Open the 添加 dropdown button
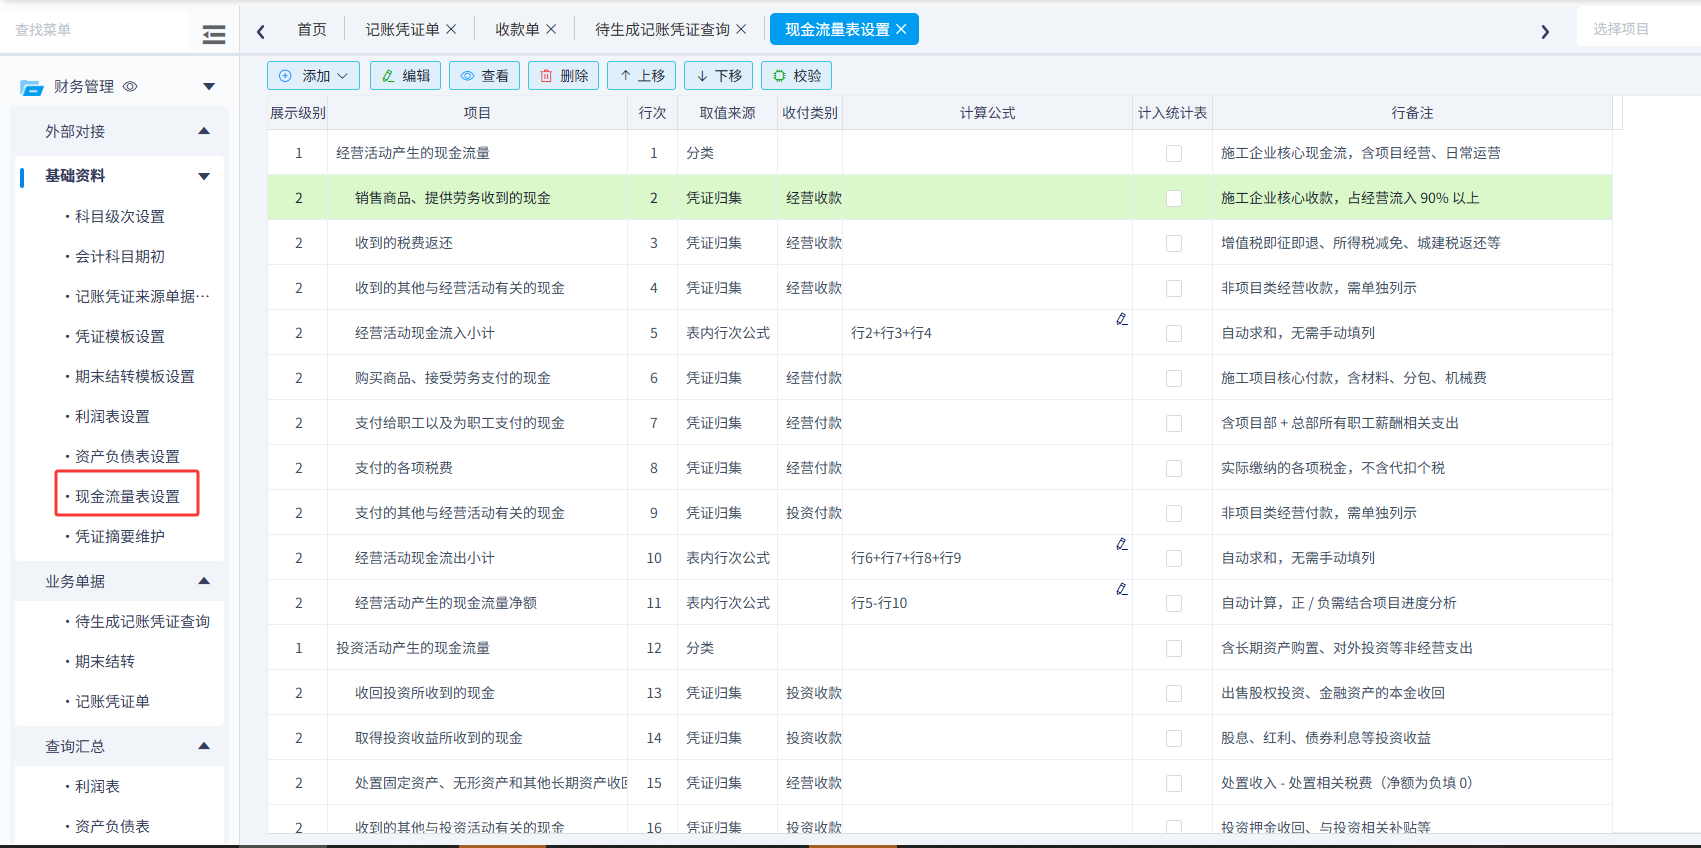Screen dimensions: 1701x848 313,76
